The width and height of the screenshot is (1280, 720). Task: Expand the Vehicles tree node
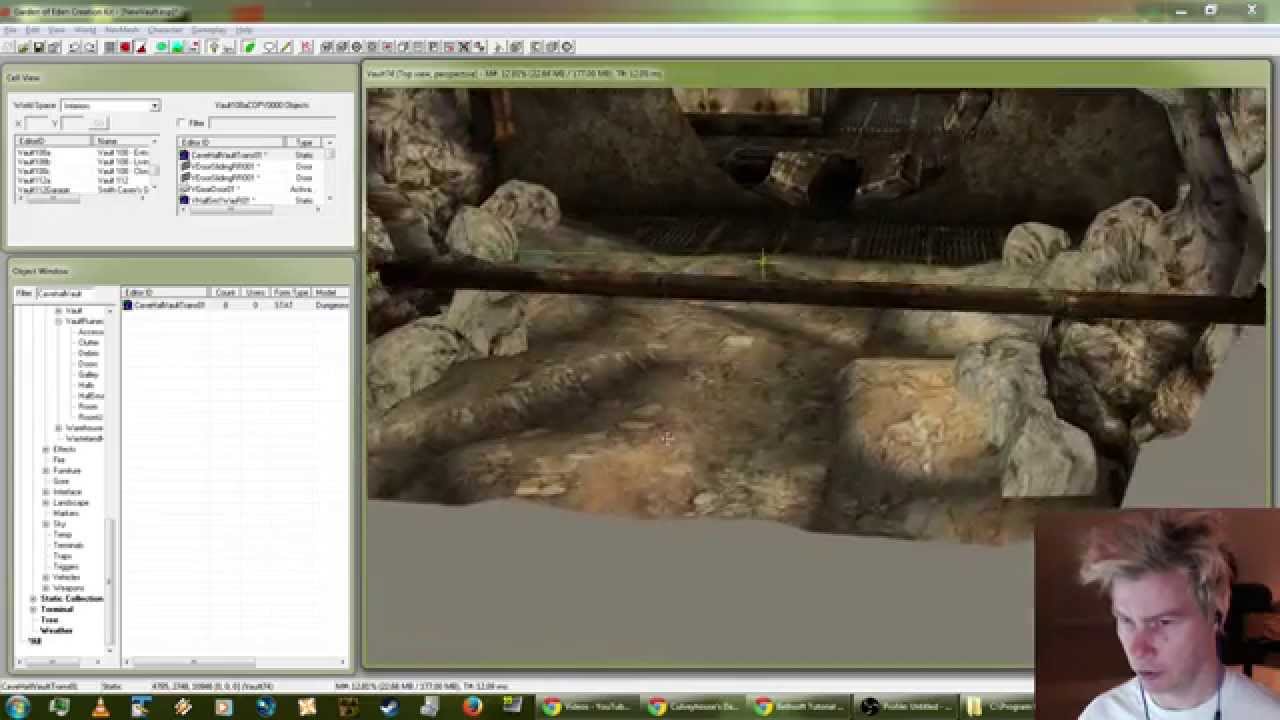pos(46,577)
